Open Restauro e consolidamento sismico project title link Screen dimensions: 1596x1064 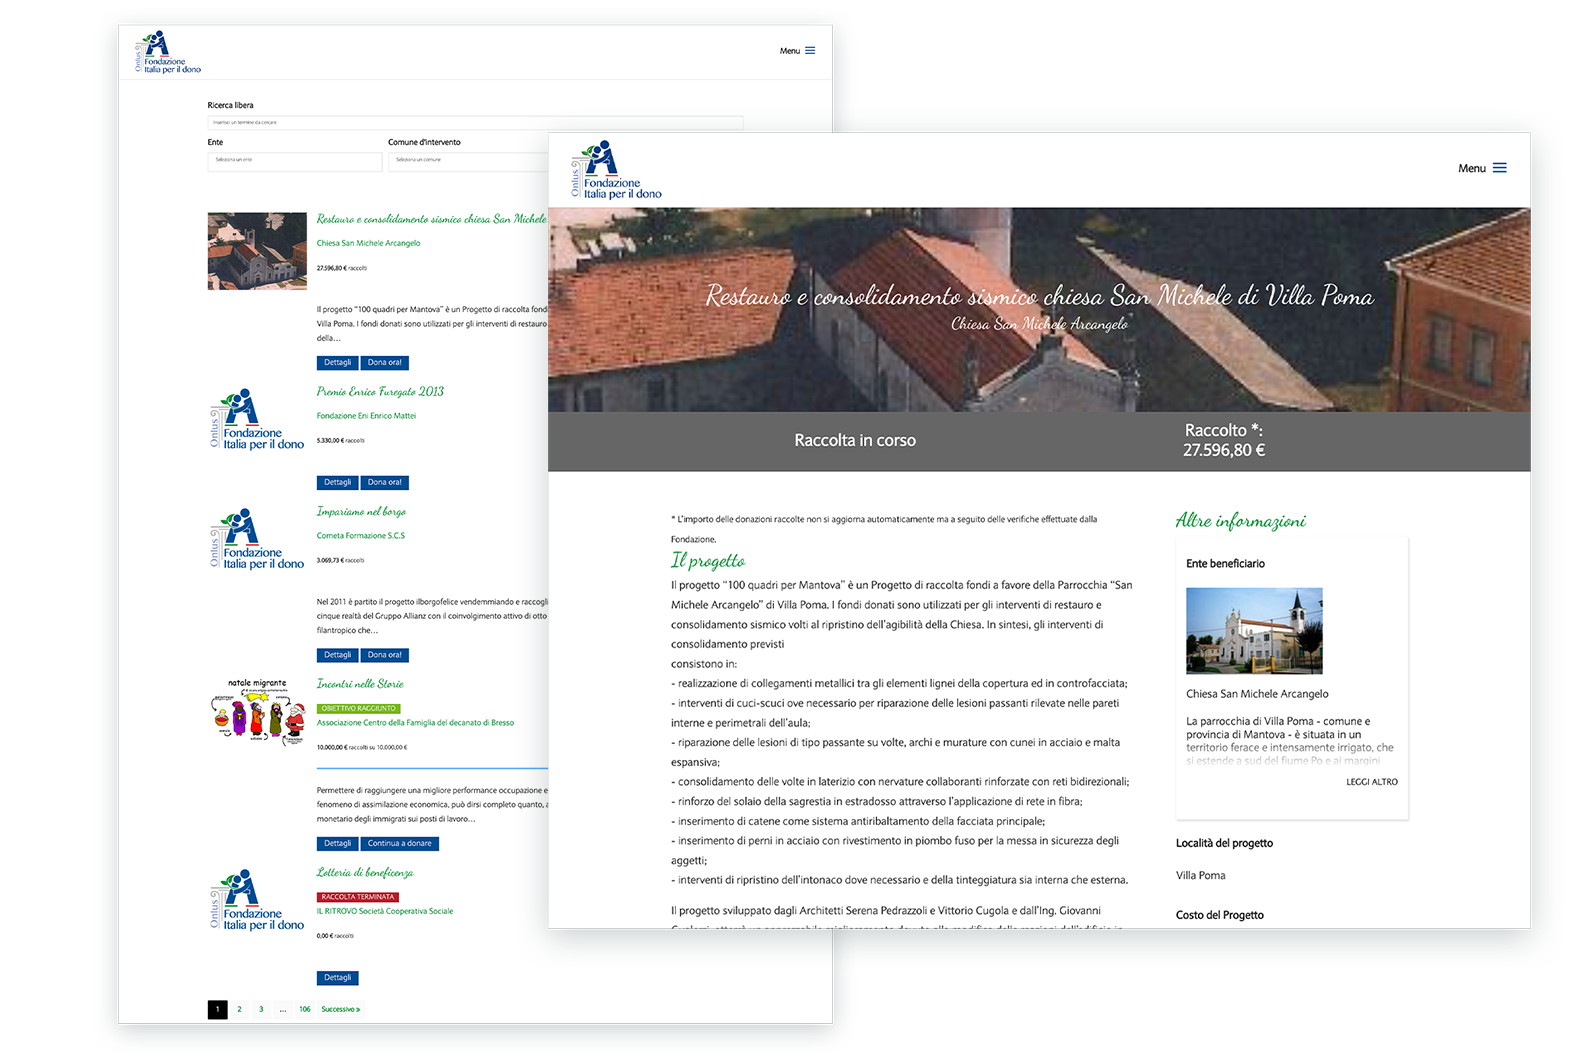click(431, 219)
